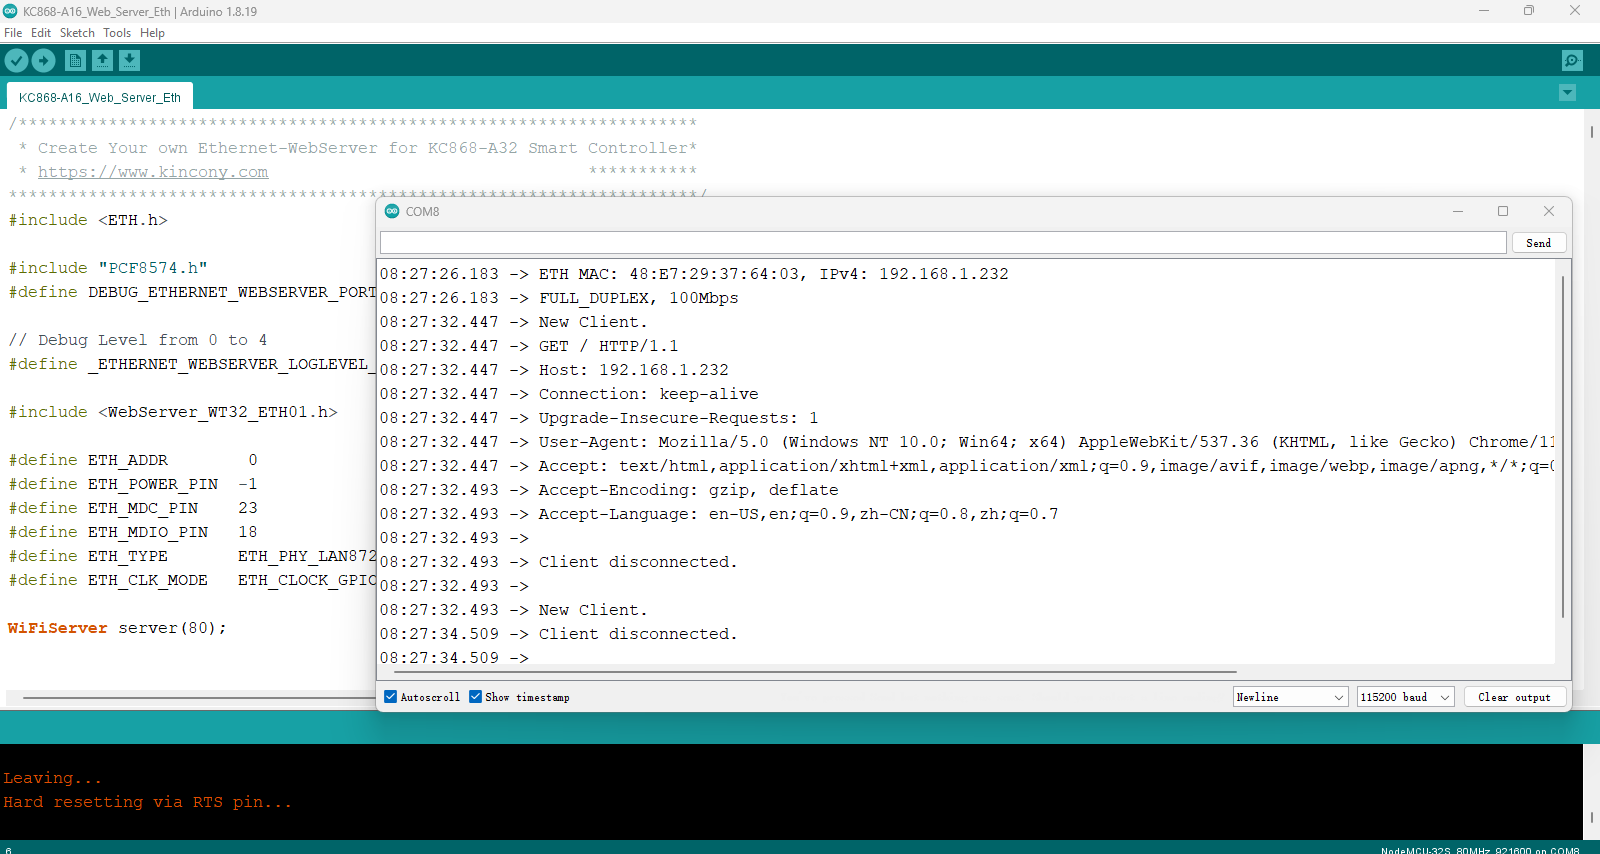Disable the Autoscroll checkbox

point(391,697)
